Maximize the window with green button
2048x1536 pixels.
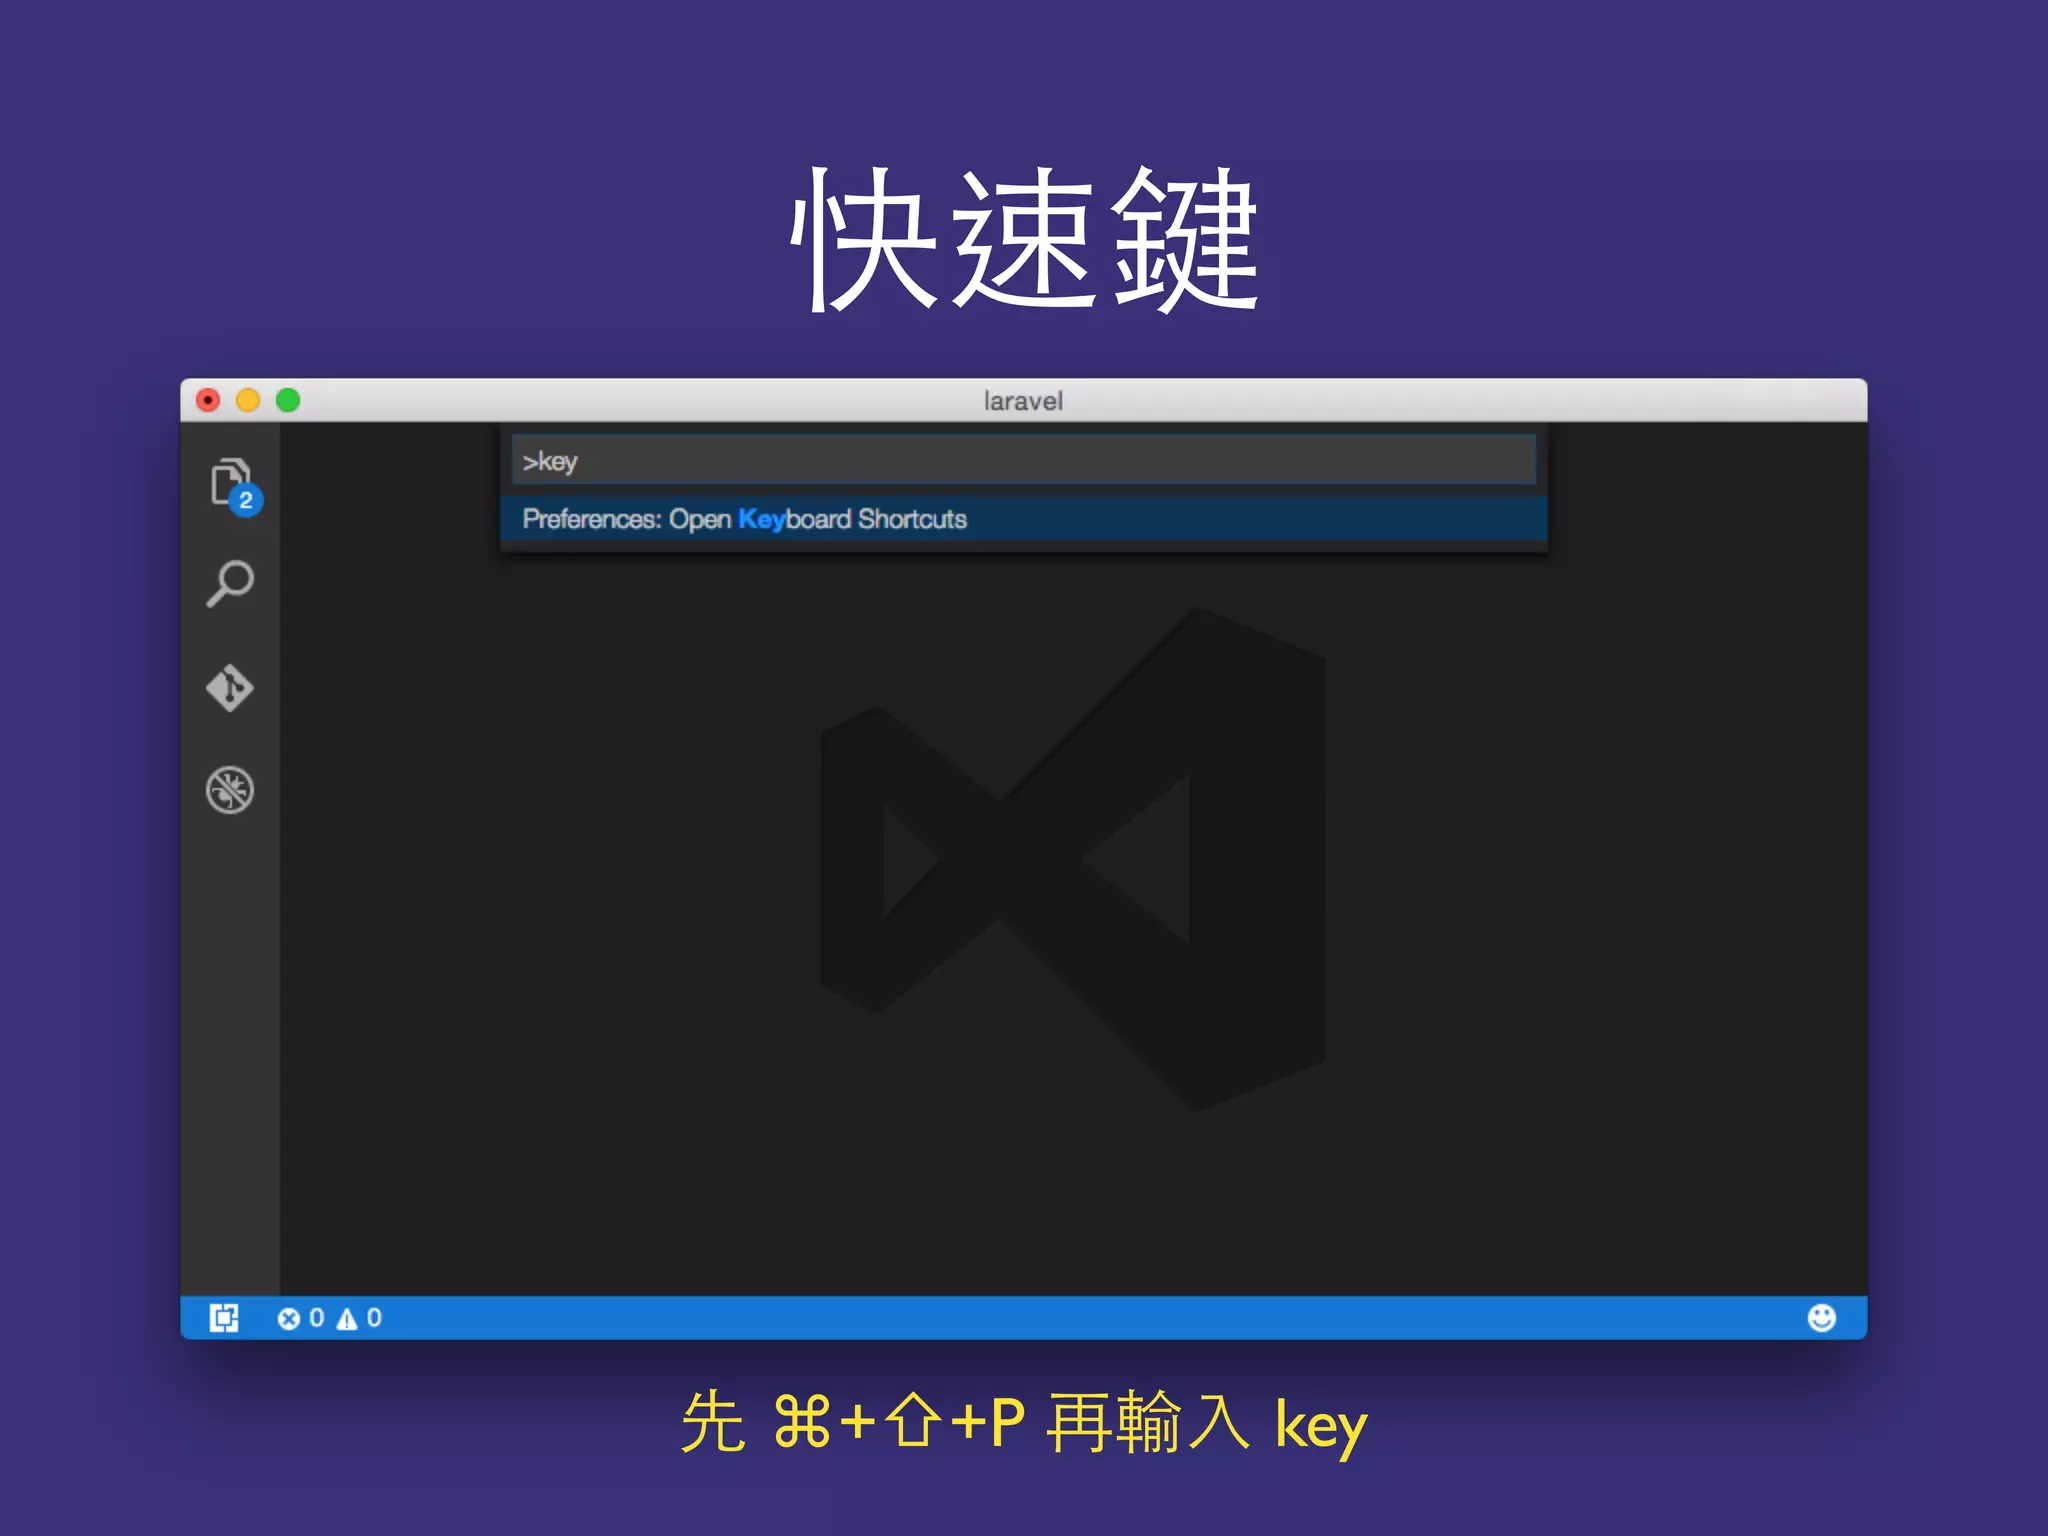pos(288,400)
